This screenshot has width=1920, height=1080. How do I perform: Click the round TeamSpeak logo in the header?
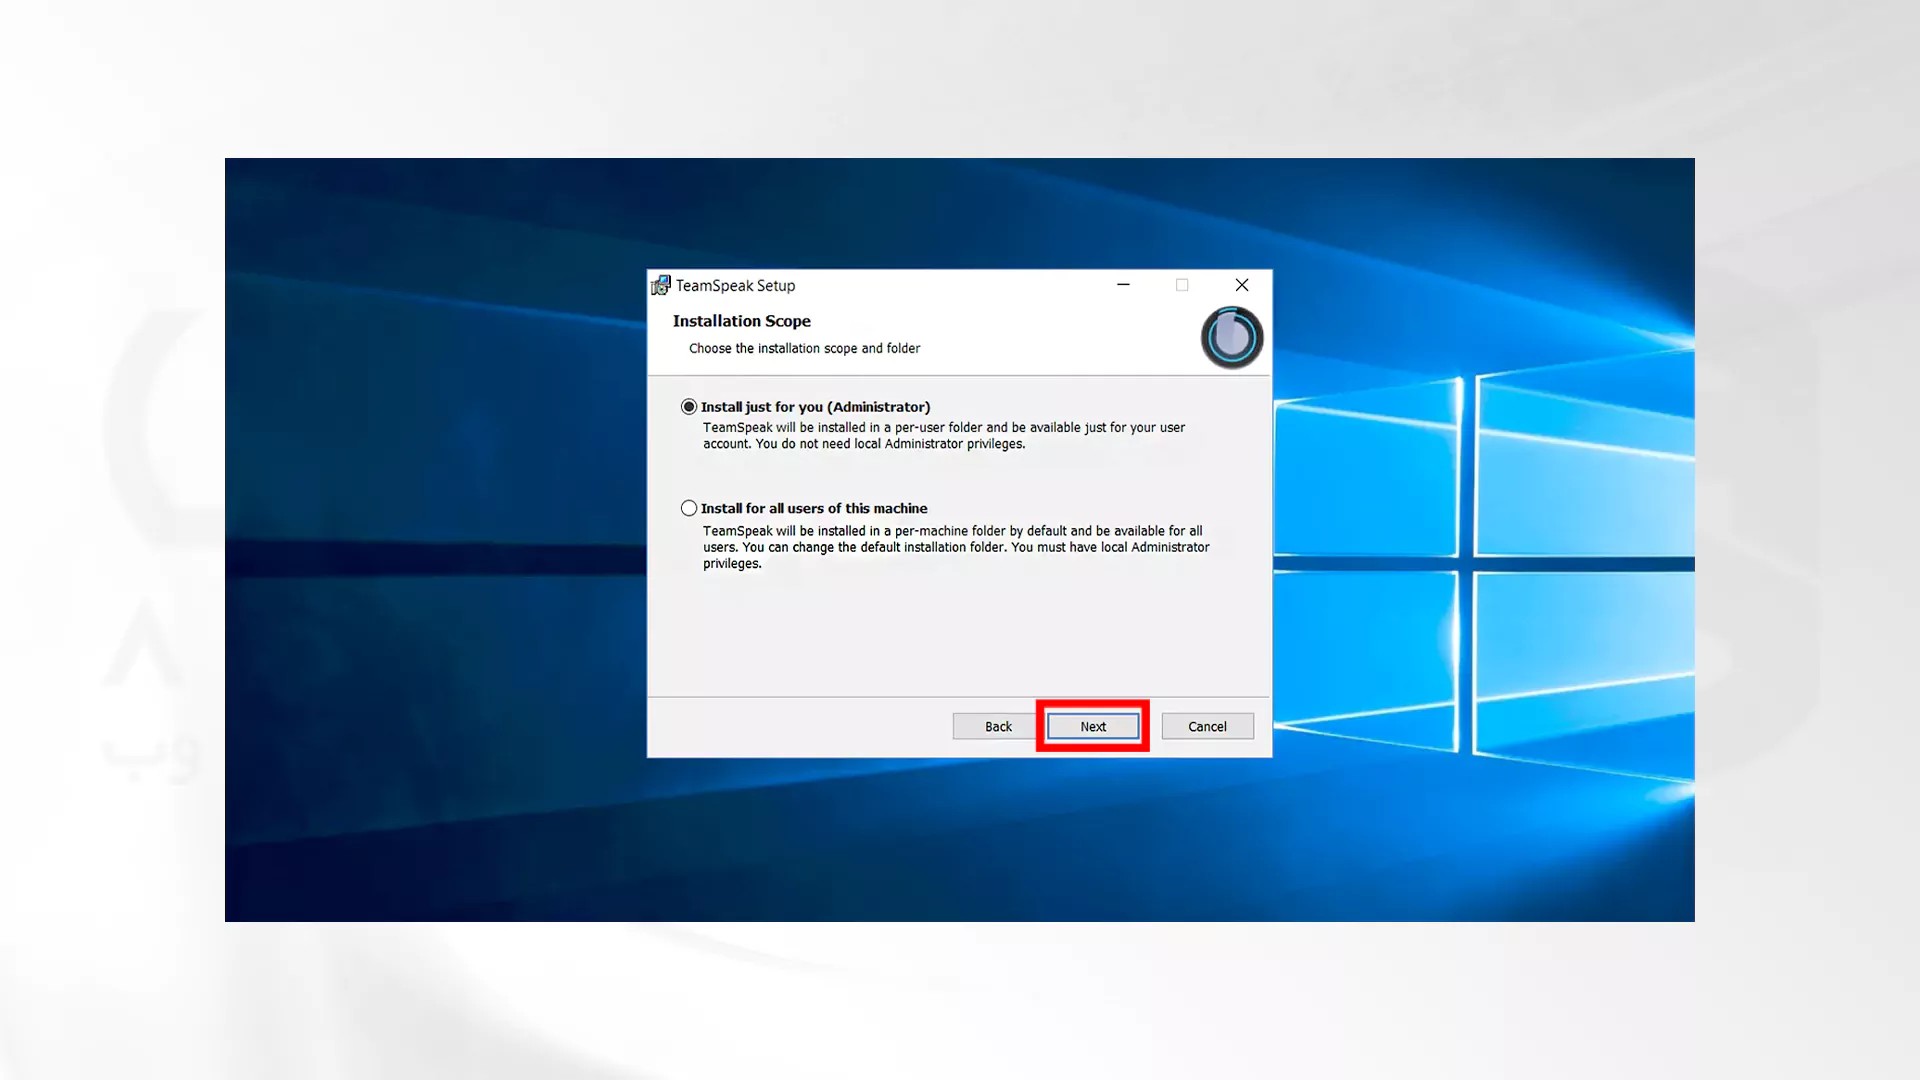click(1231, 338)
